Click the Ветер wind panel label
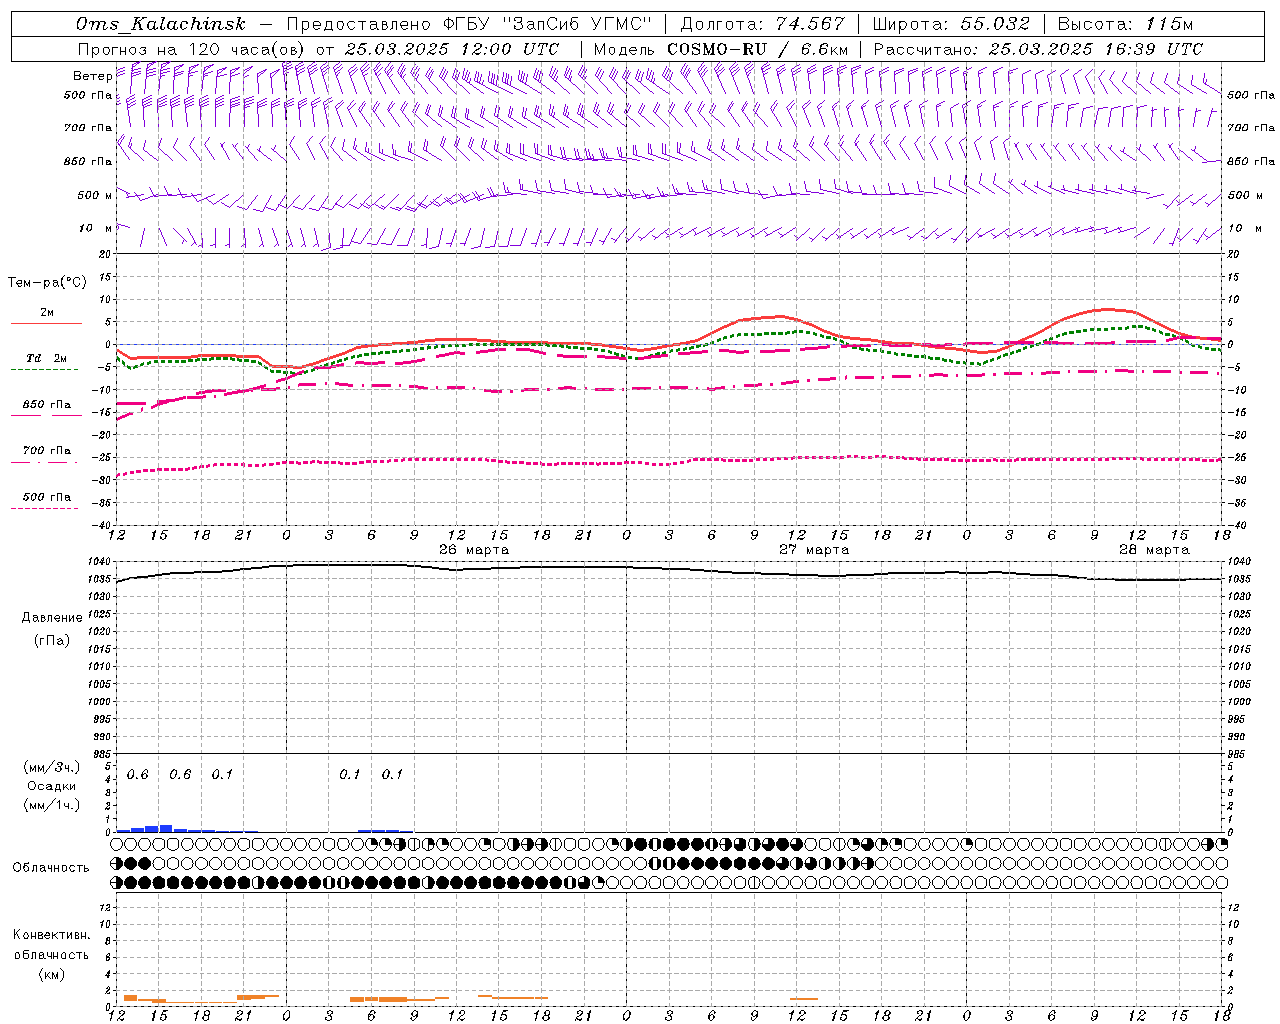1280x1024 pixels. point(92,76)
